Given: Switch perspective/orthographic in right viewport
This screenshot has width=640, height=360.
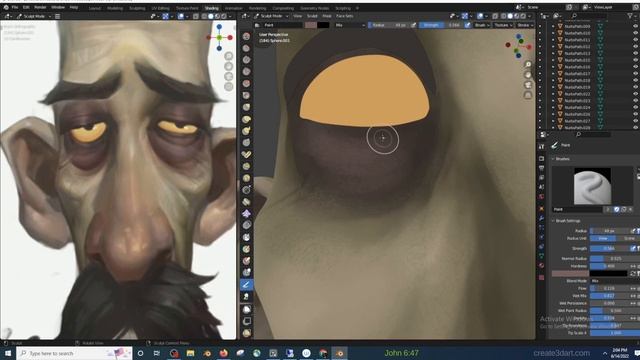Looking at the screenshot, I should click(528, 95).
